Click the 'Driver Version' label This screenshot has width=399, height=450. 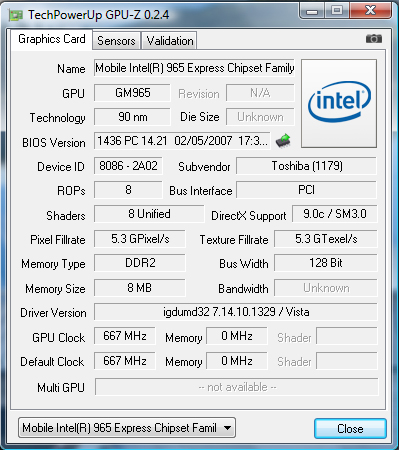coord(53,313)
